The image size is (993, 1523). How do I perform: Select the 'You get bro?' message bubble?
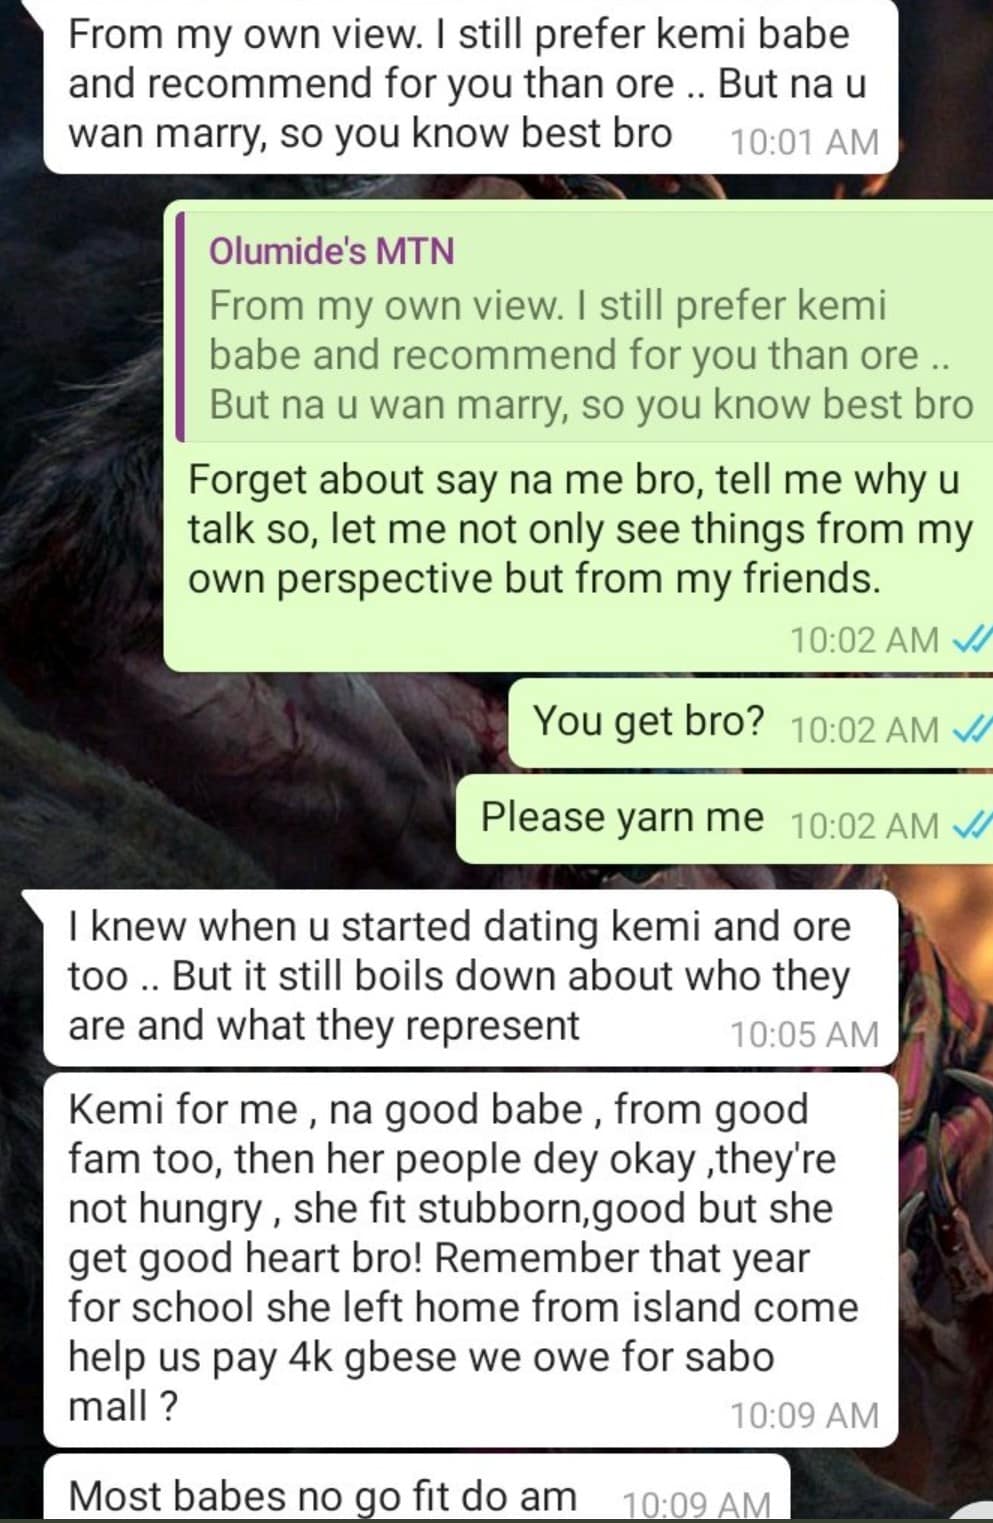pyautogui.click(x=750, y=723)
